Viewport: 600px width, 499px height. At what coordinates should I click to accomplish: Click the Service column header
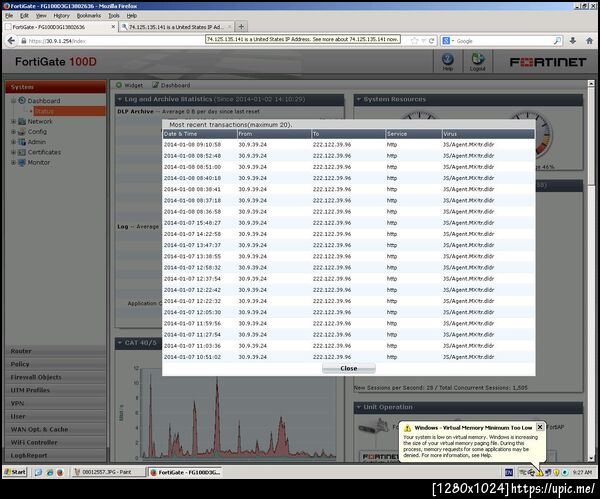coord(414,134)
